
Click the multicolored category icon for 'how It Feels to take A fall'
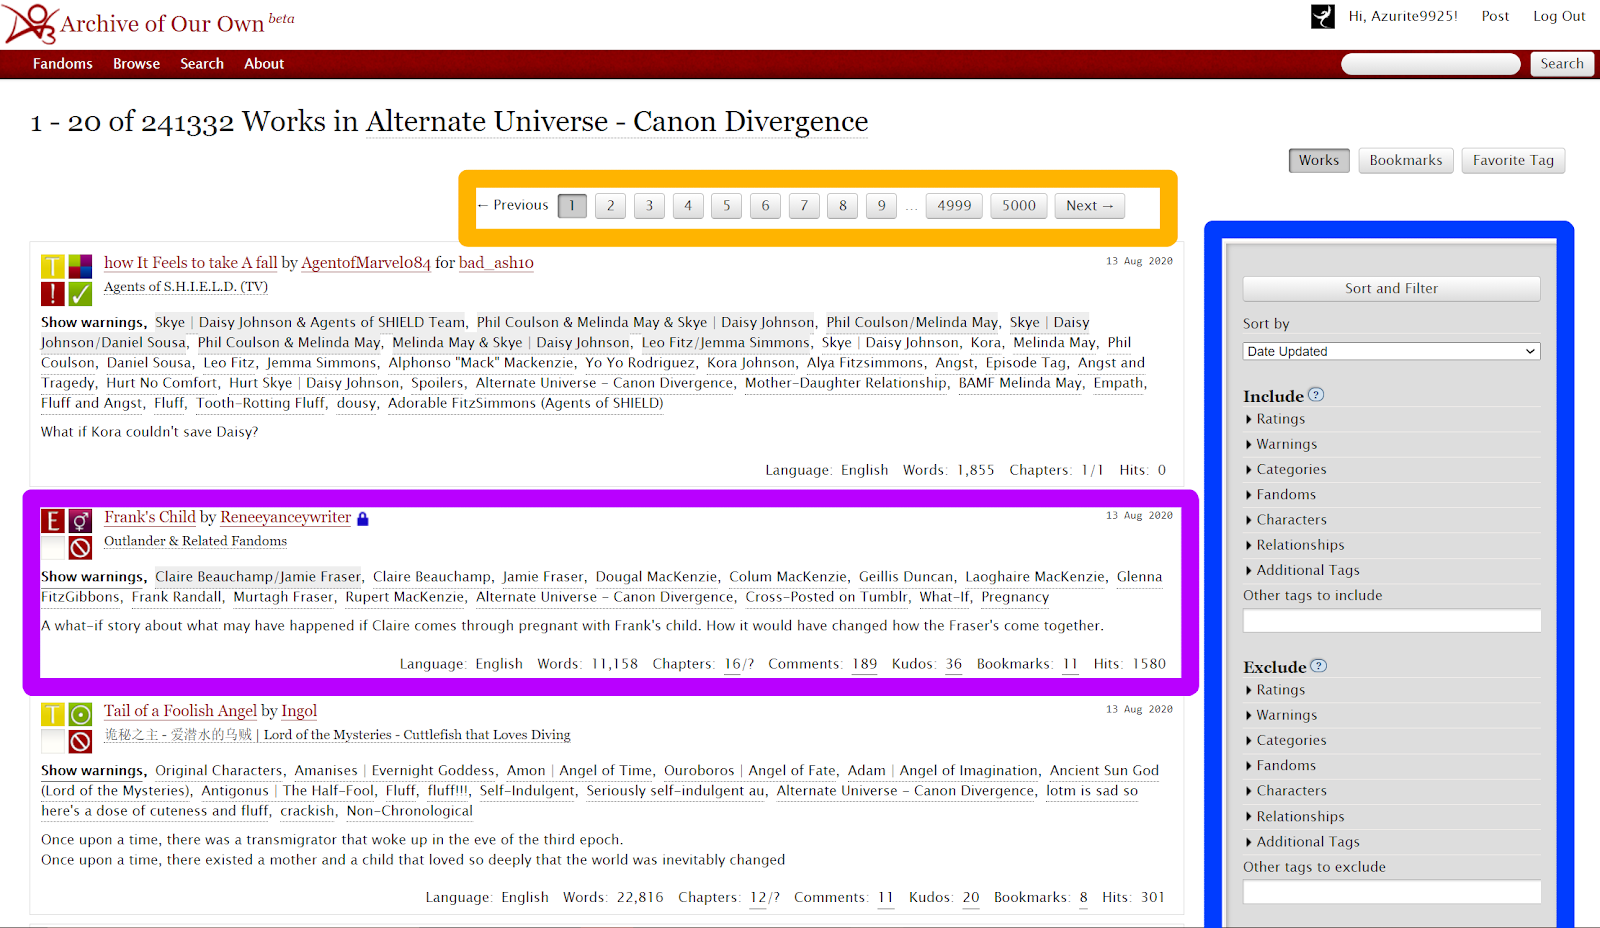point(81,267)
